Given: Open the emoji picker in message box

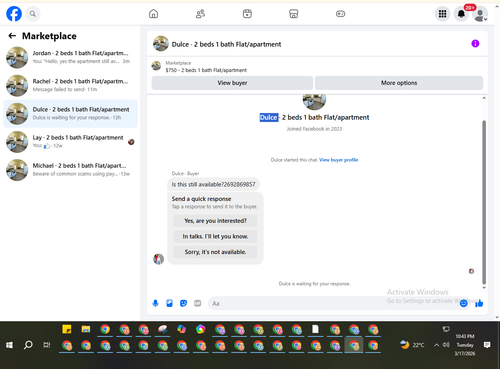Looking at the screenshot, I should [x=463, y=303].
